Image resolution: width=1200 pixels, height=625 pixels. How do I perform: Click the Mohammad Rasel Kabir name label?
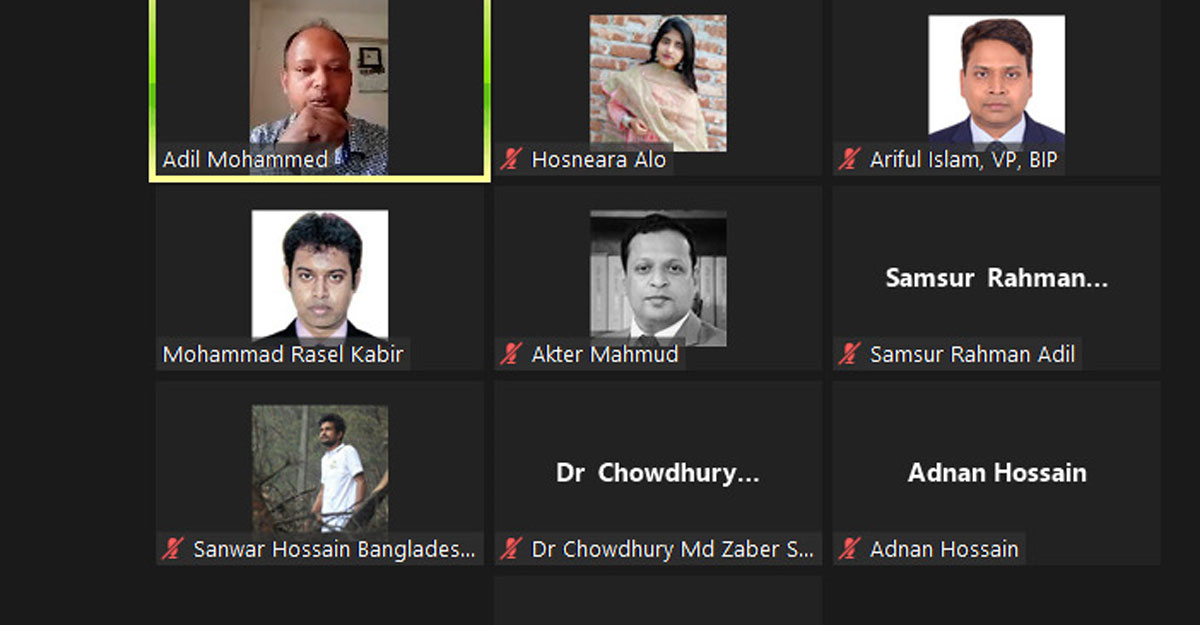click(283, 354)
